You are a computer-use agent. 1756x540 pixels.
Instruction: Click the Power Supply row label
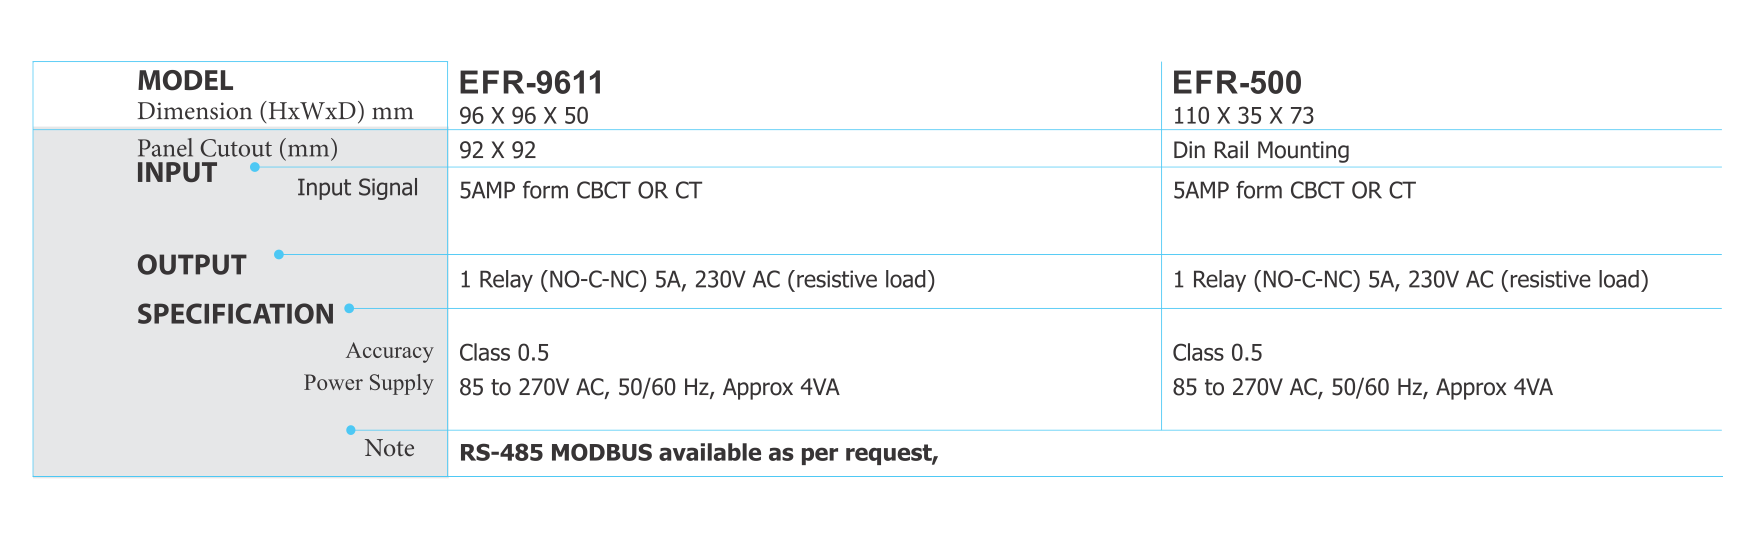pyautogui.click(x=368, y=383)
